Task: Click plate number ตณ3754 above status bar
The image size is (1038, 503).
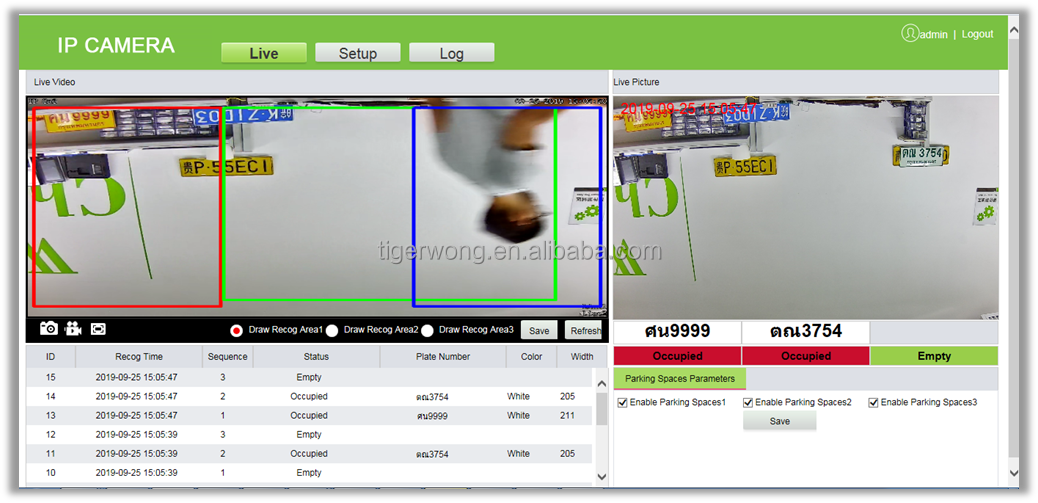Action: click(805, 331)
